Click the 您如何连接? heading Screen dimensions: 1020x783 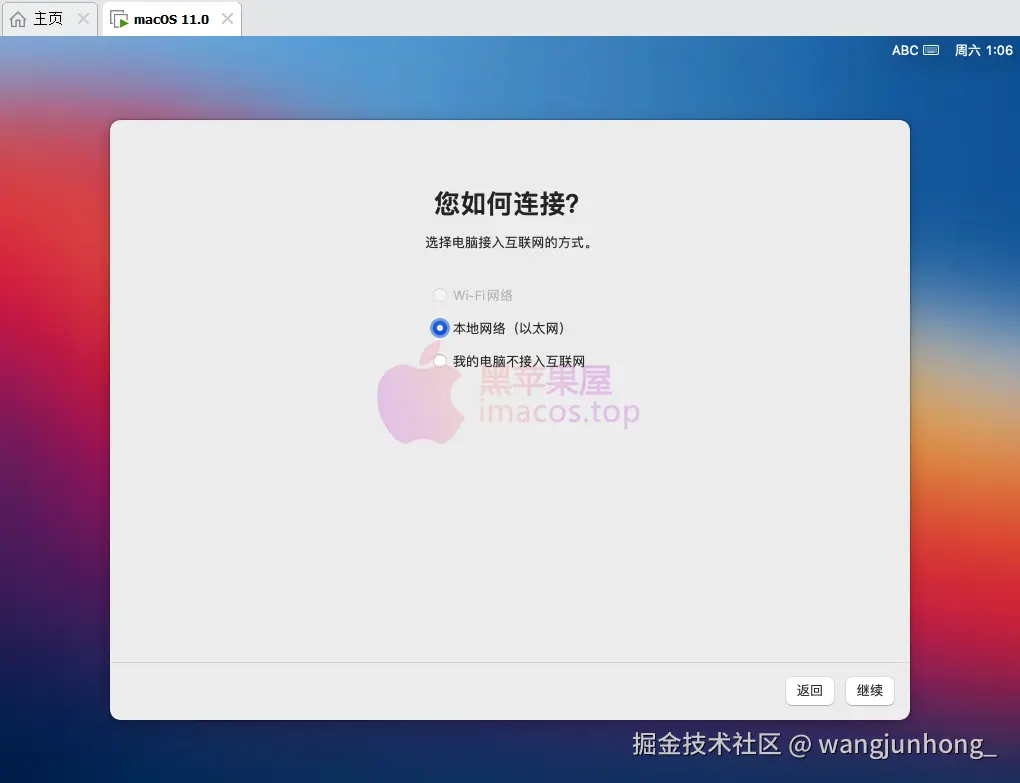click(510, 204)
